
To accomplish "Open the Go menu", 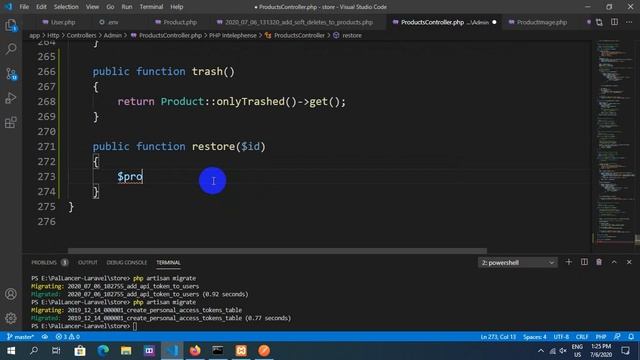I will (110, 7).
